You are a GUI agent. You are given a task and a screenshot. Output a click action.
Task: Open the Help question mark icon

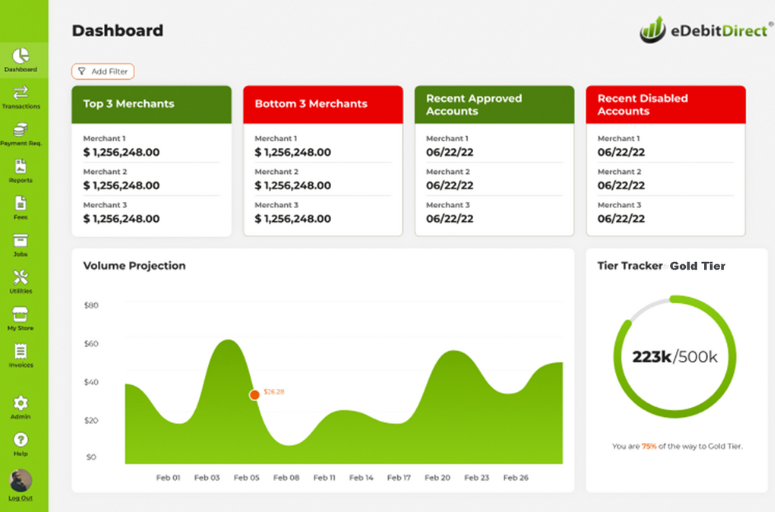pos(21,440)
